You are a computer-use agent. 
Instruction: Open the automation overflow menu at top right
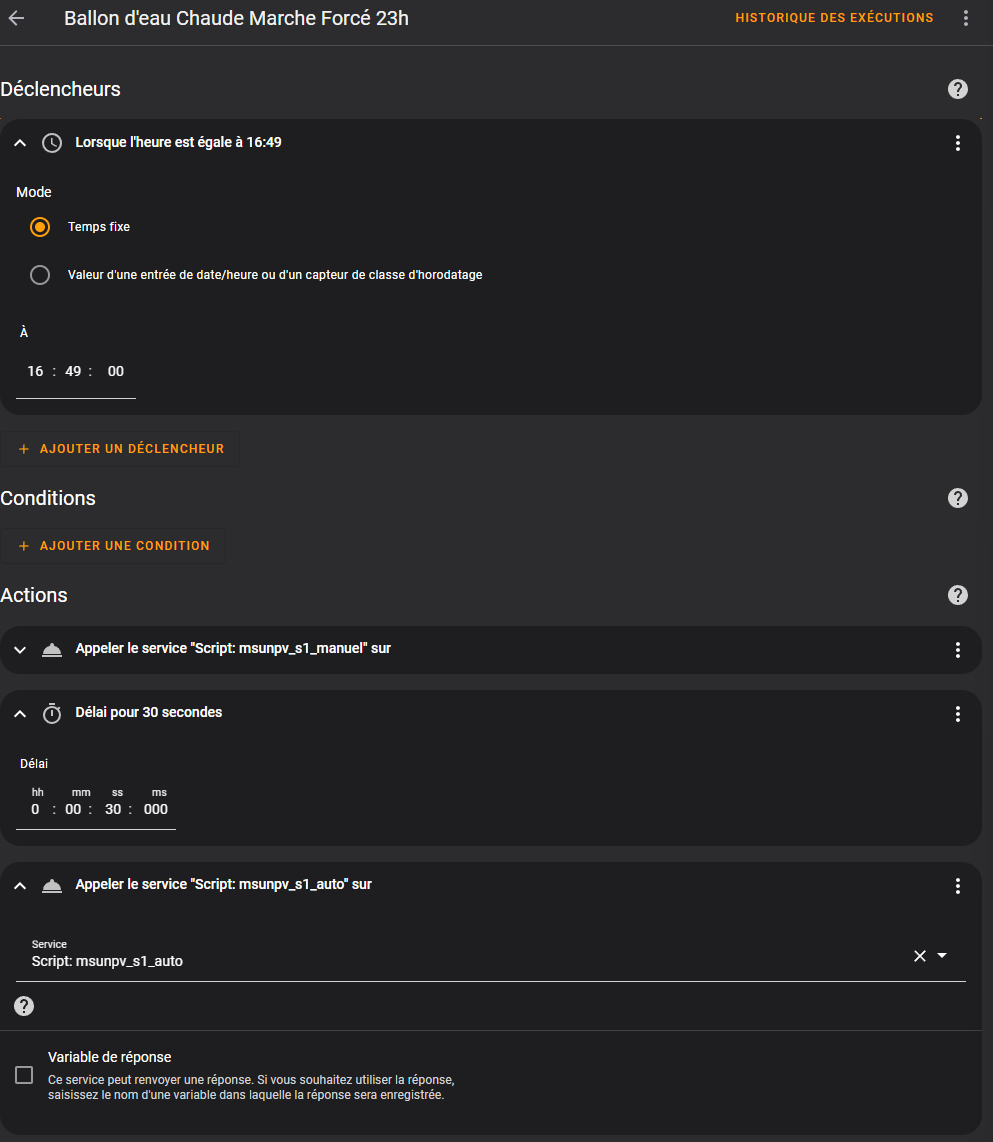pyautogui.click(x=965, y=18)
